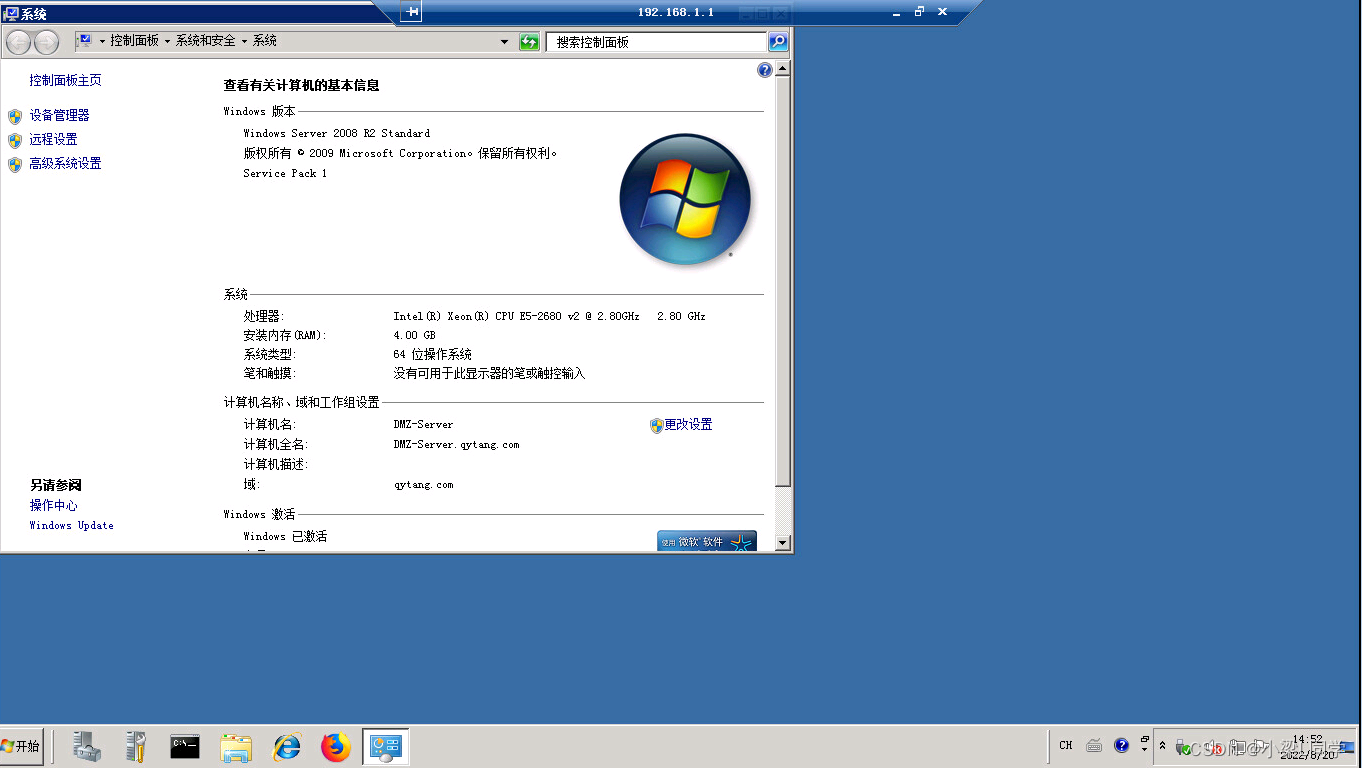Click the shield icon beside 设备管理器
The width and height of the screenshot is (1362, 768).
15,116
